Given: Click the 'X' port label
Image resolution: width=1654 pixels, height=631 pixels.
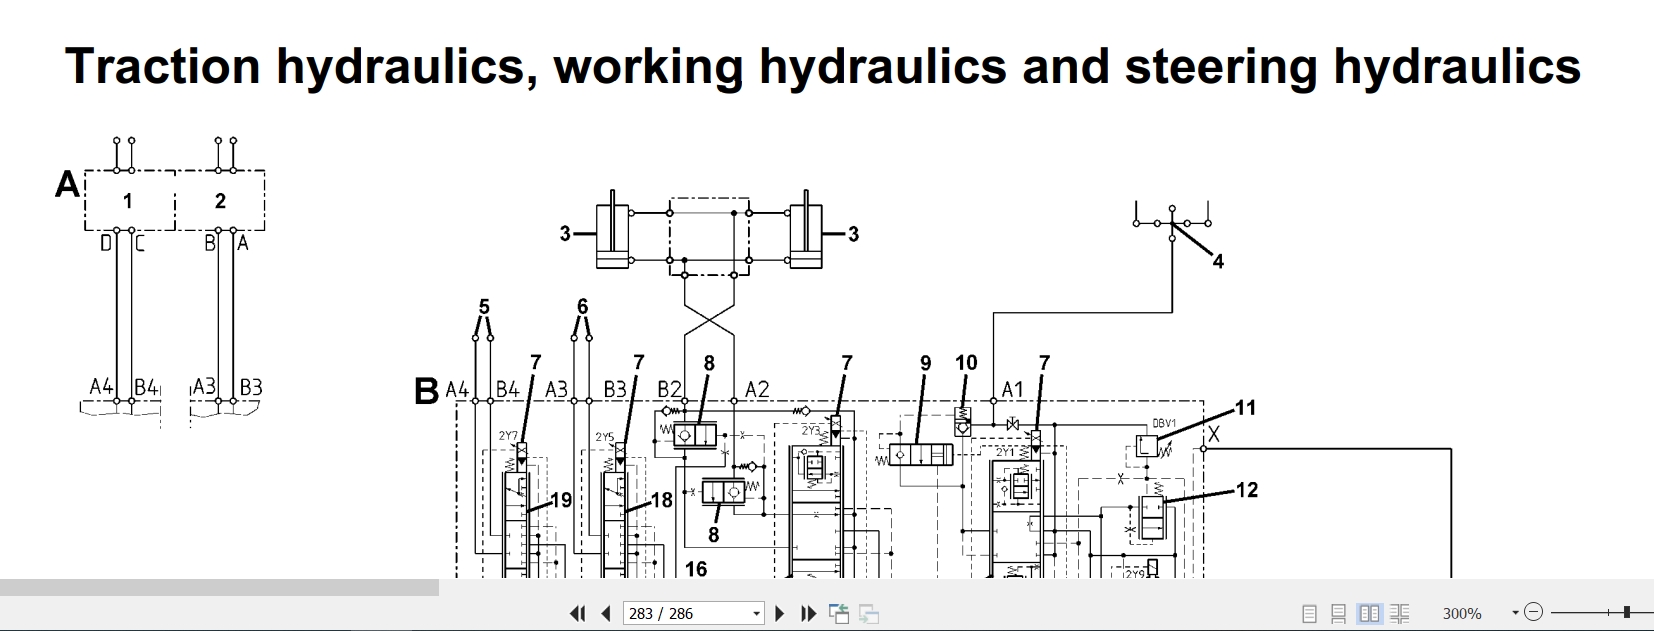Looking at the screenshot, I should coord(1213,433).
